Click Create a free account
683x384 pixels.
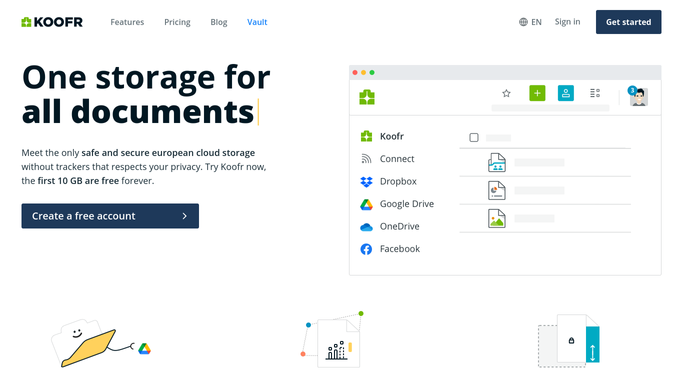(110, 216)
